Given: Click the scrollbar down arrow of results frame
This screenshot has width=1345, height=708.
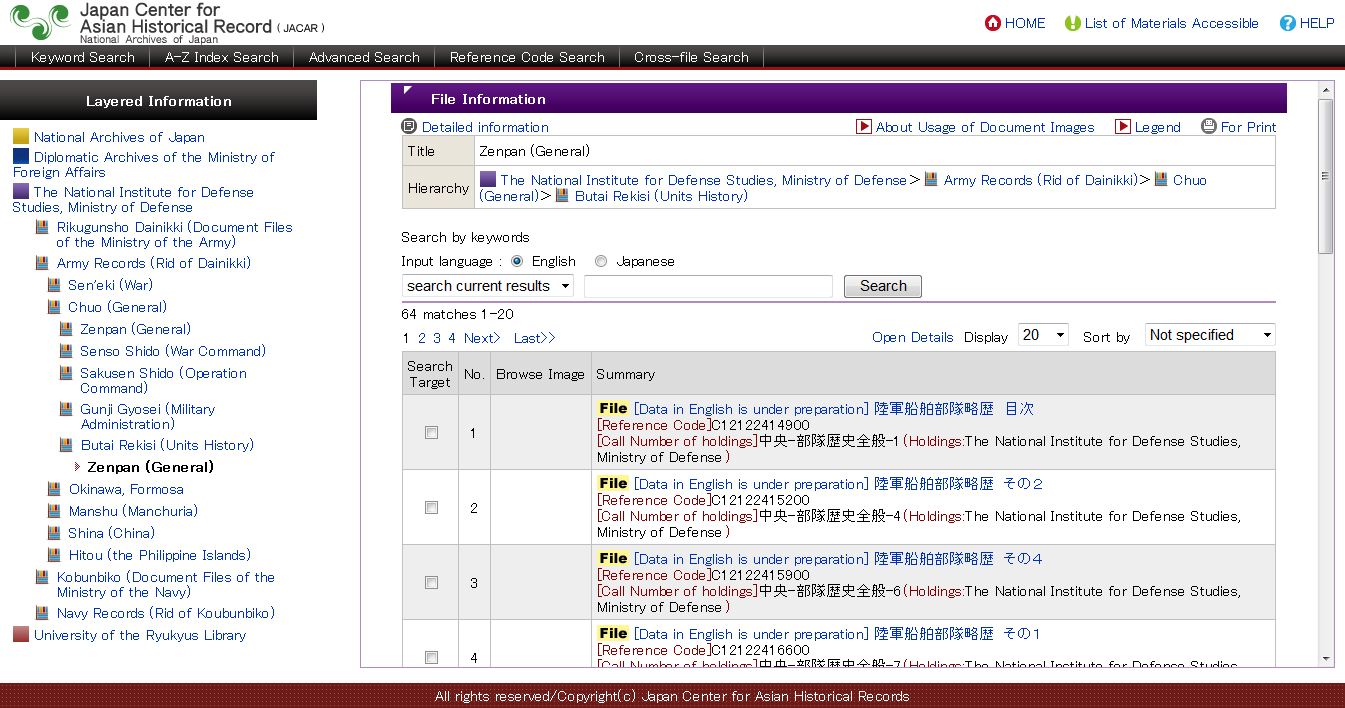Looking at the screenshot, I should (1326, 659).
